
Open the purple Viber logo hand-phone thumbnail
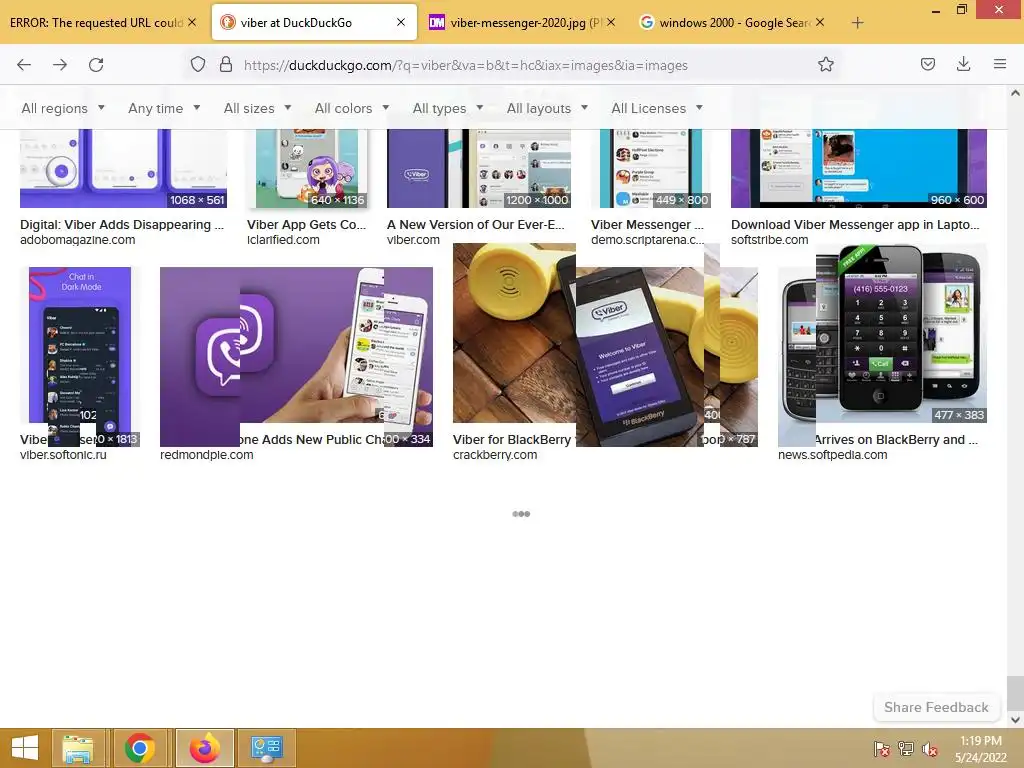[296, 357]
